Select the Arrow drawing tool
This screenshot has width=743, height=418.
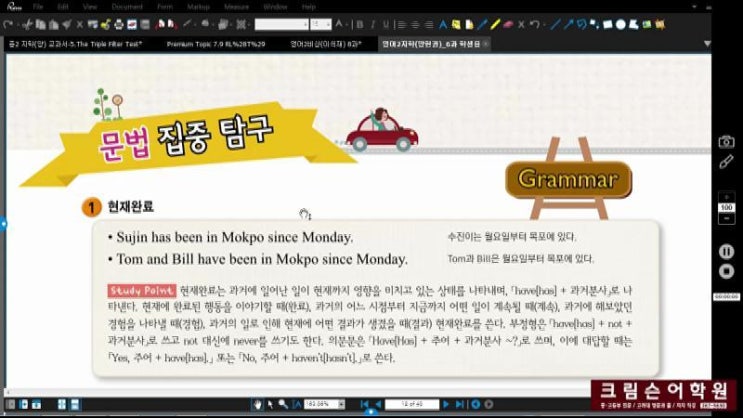tap(568, 24)
